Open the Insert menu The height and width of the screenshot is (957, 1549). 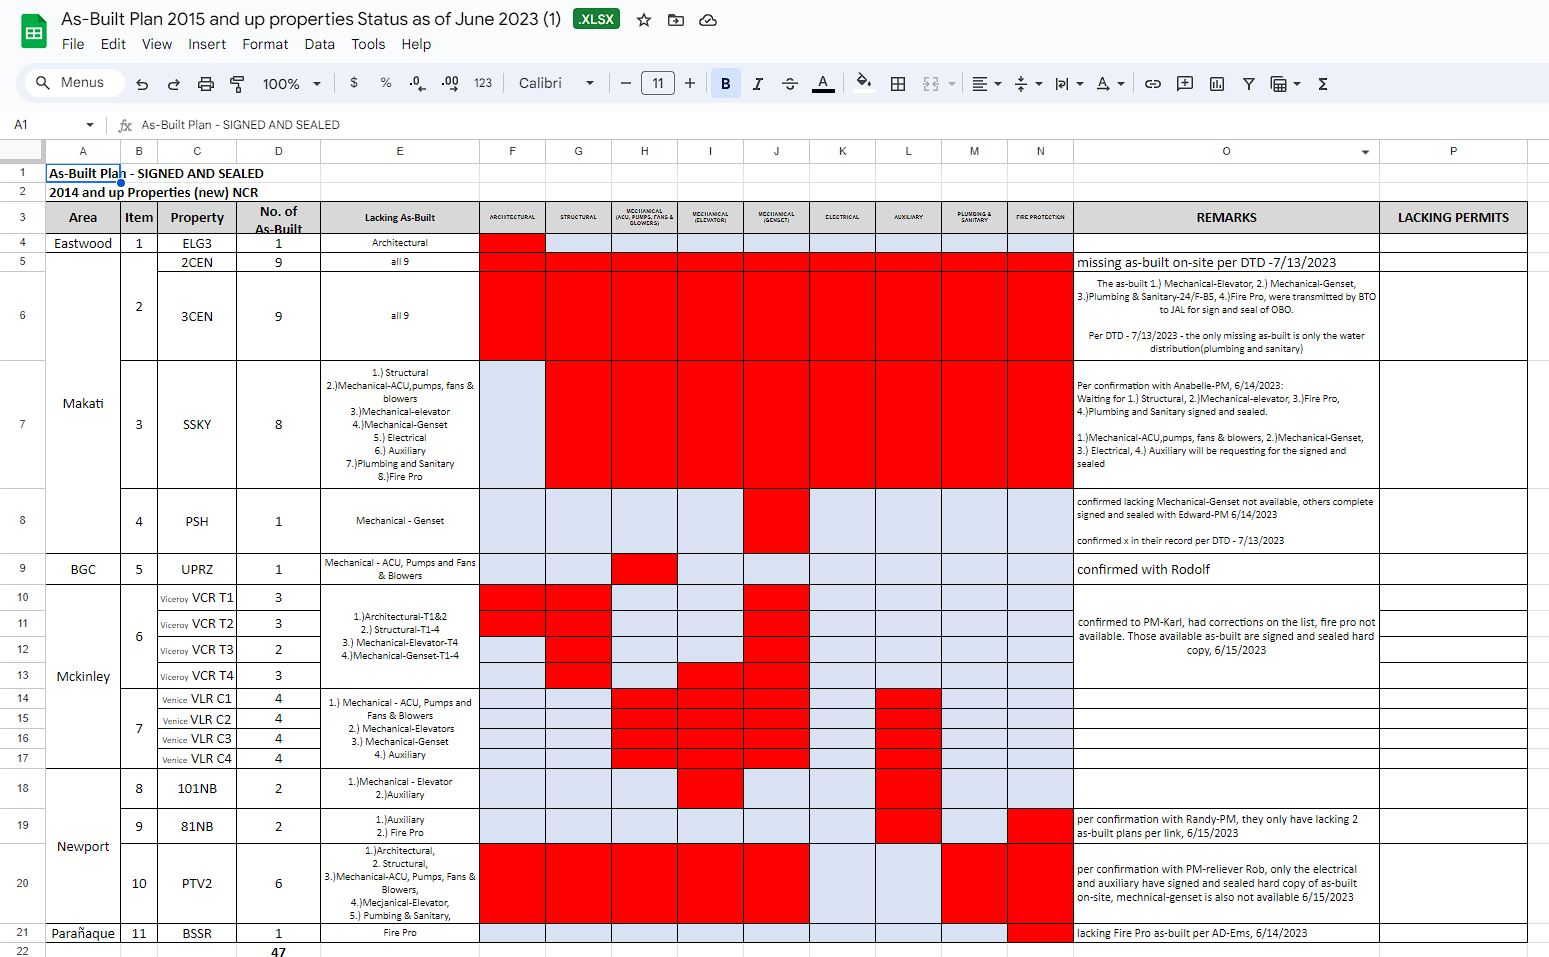207,44
